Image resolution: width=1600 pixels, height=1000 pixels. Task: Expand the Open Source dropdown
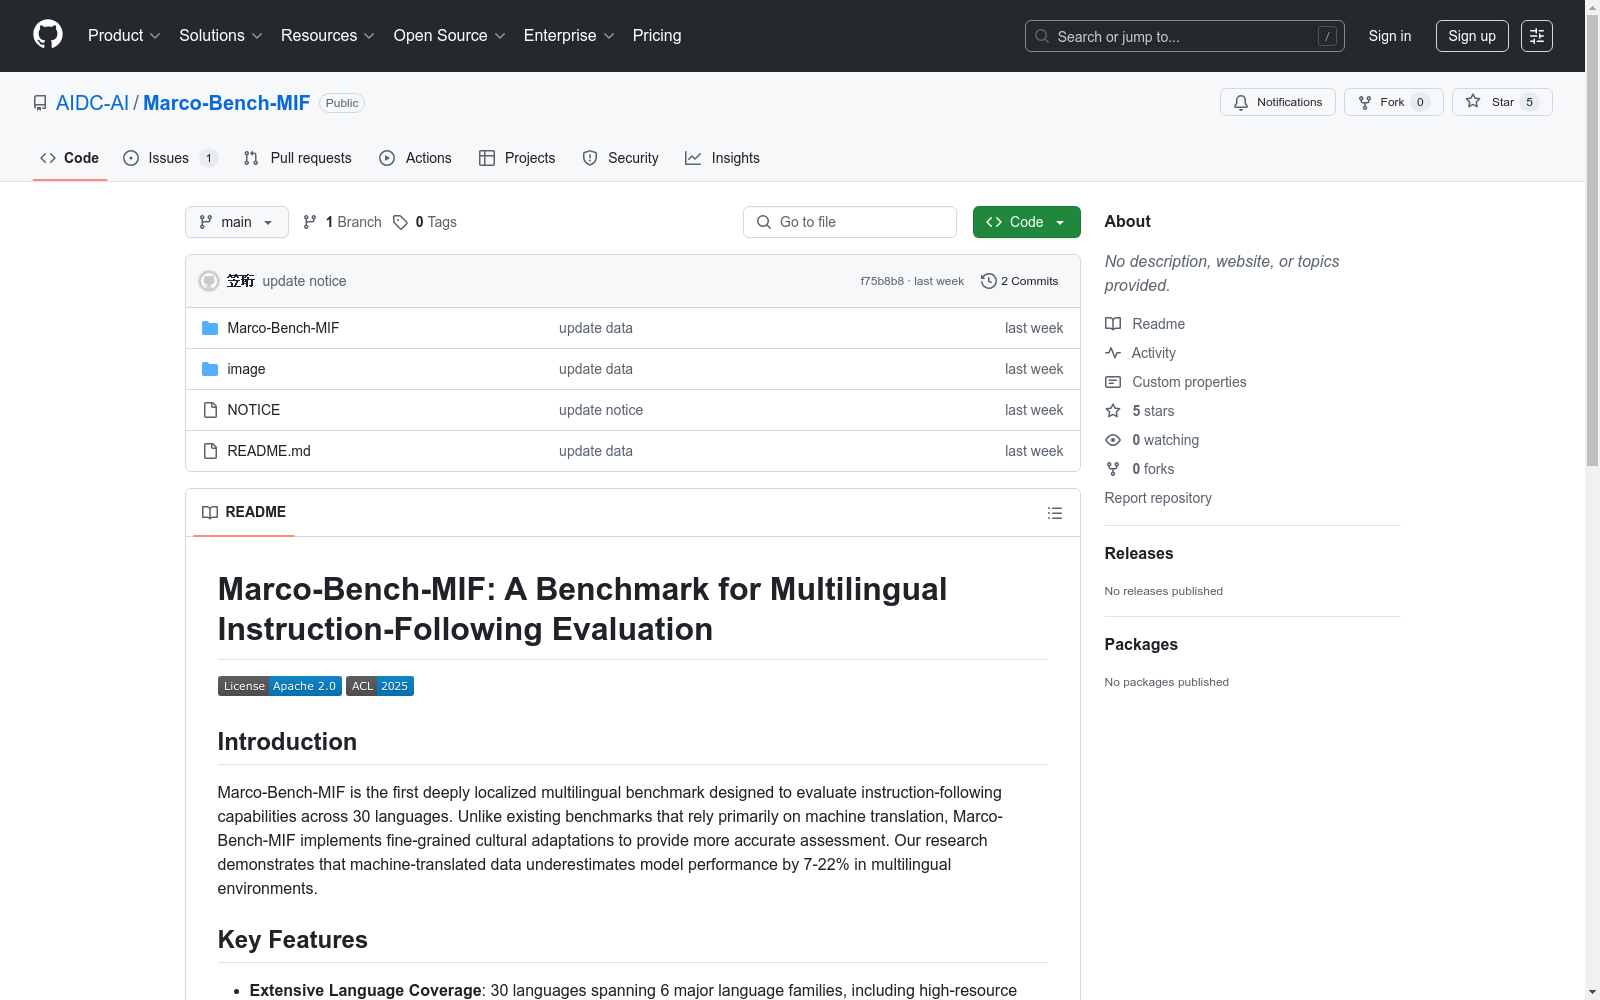pos(450,36)
